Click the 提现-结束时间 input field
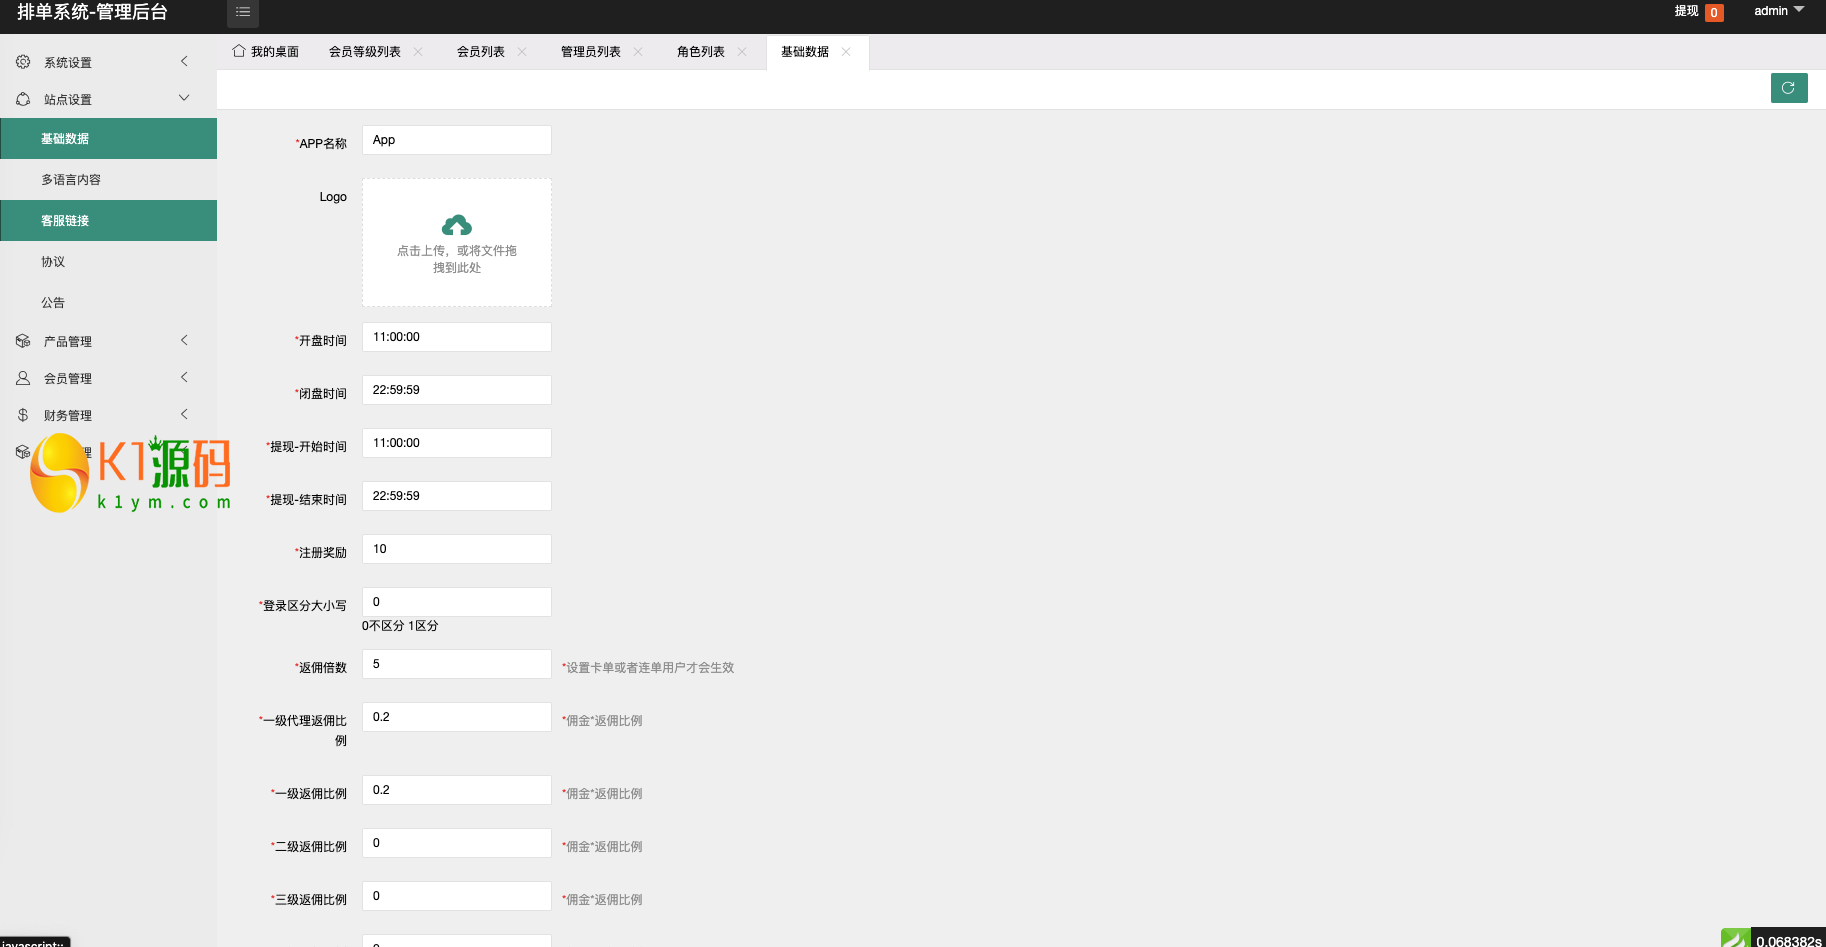The image size is (1826, 947). [x=457, y=496]
